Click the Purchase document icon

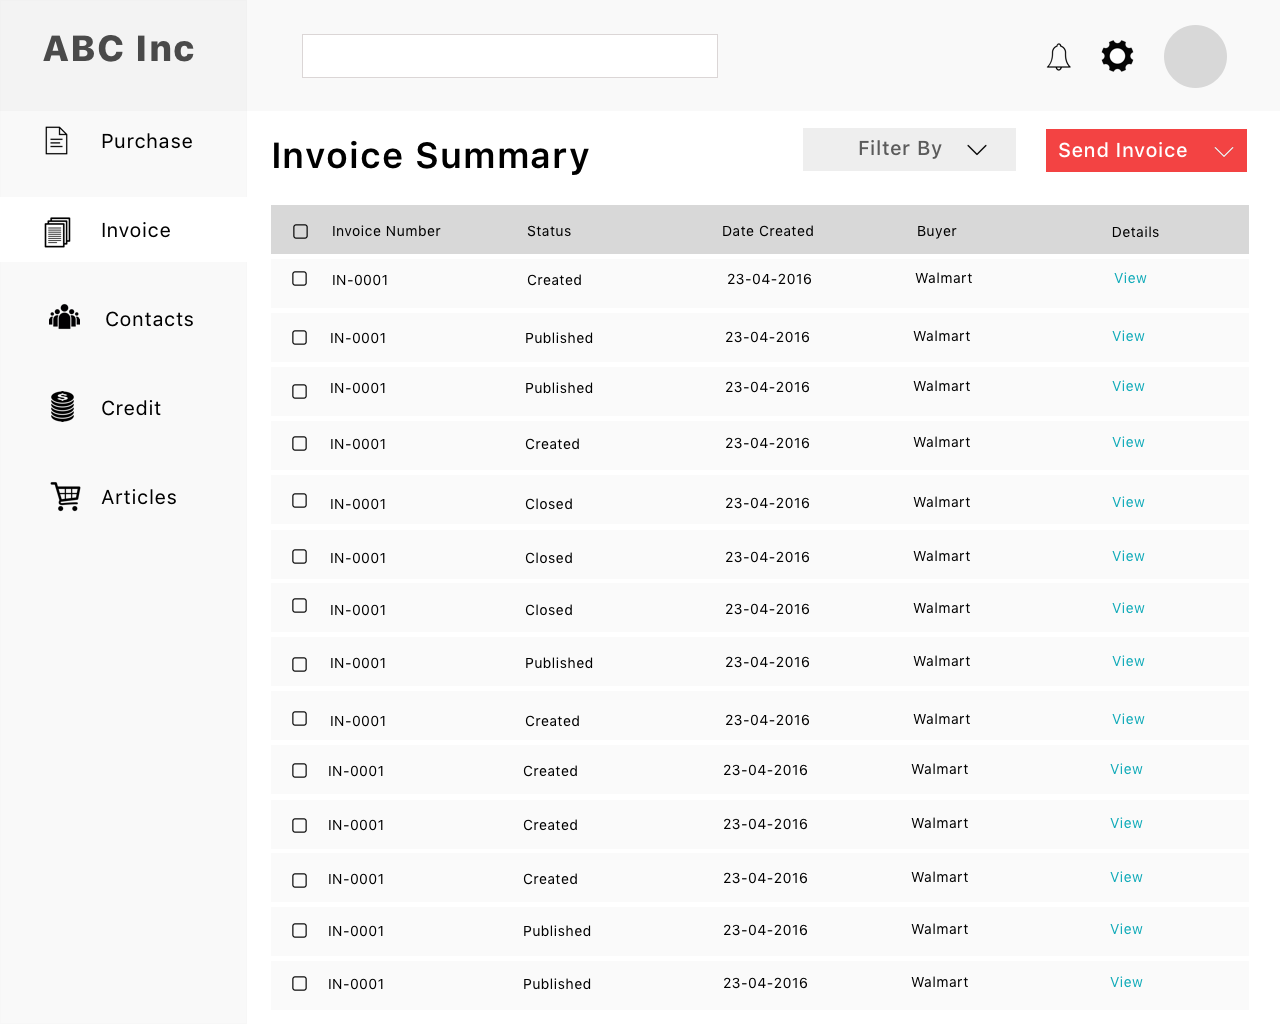[57, 141]
